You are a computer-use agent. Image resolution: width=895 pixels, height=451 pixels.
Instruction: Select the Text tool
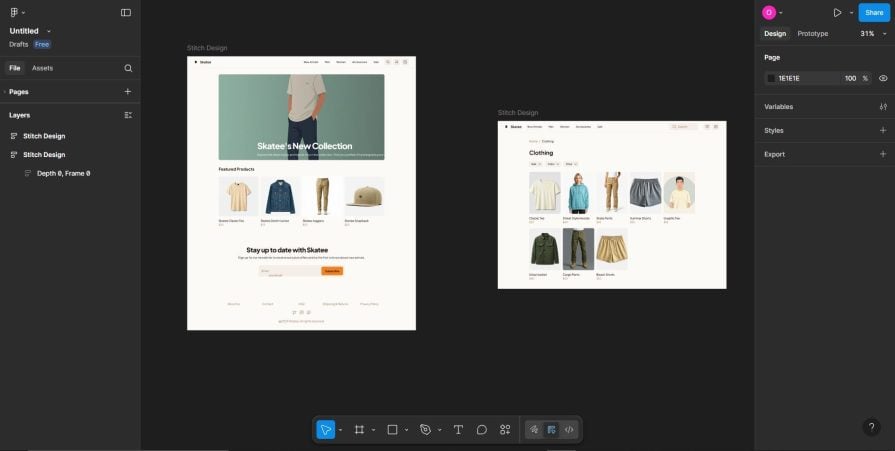pyautogui.click(x=458, y=429)
